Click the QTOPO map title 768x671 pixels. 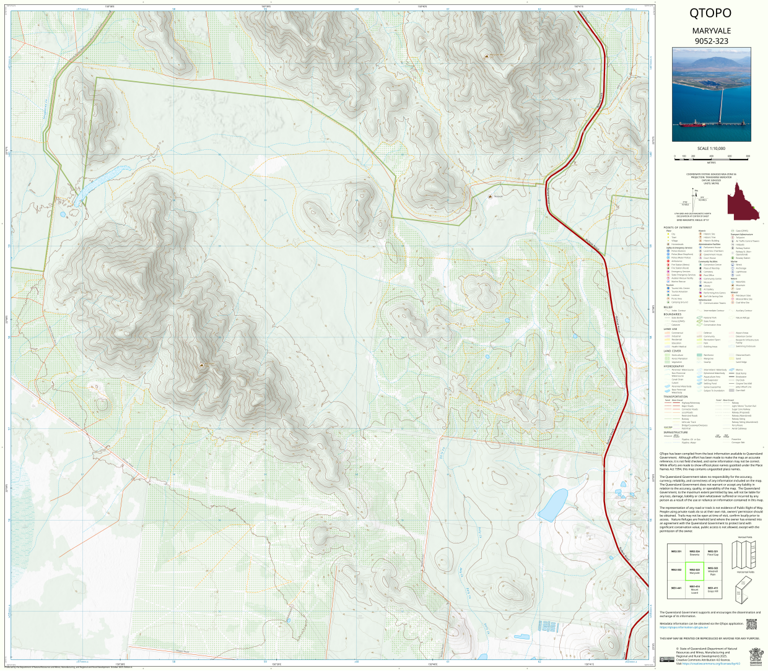pyautogui.click(x=710, y=13)
